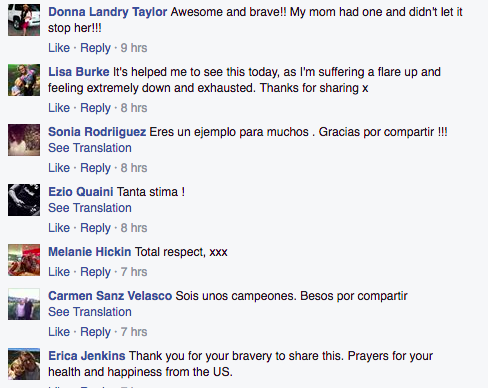See Translation of Sonia Rodriiguez's comment

90,148
